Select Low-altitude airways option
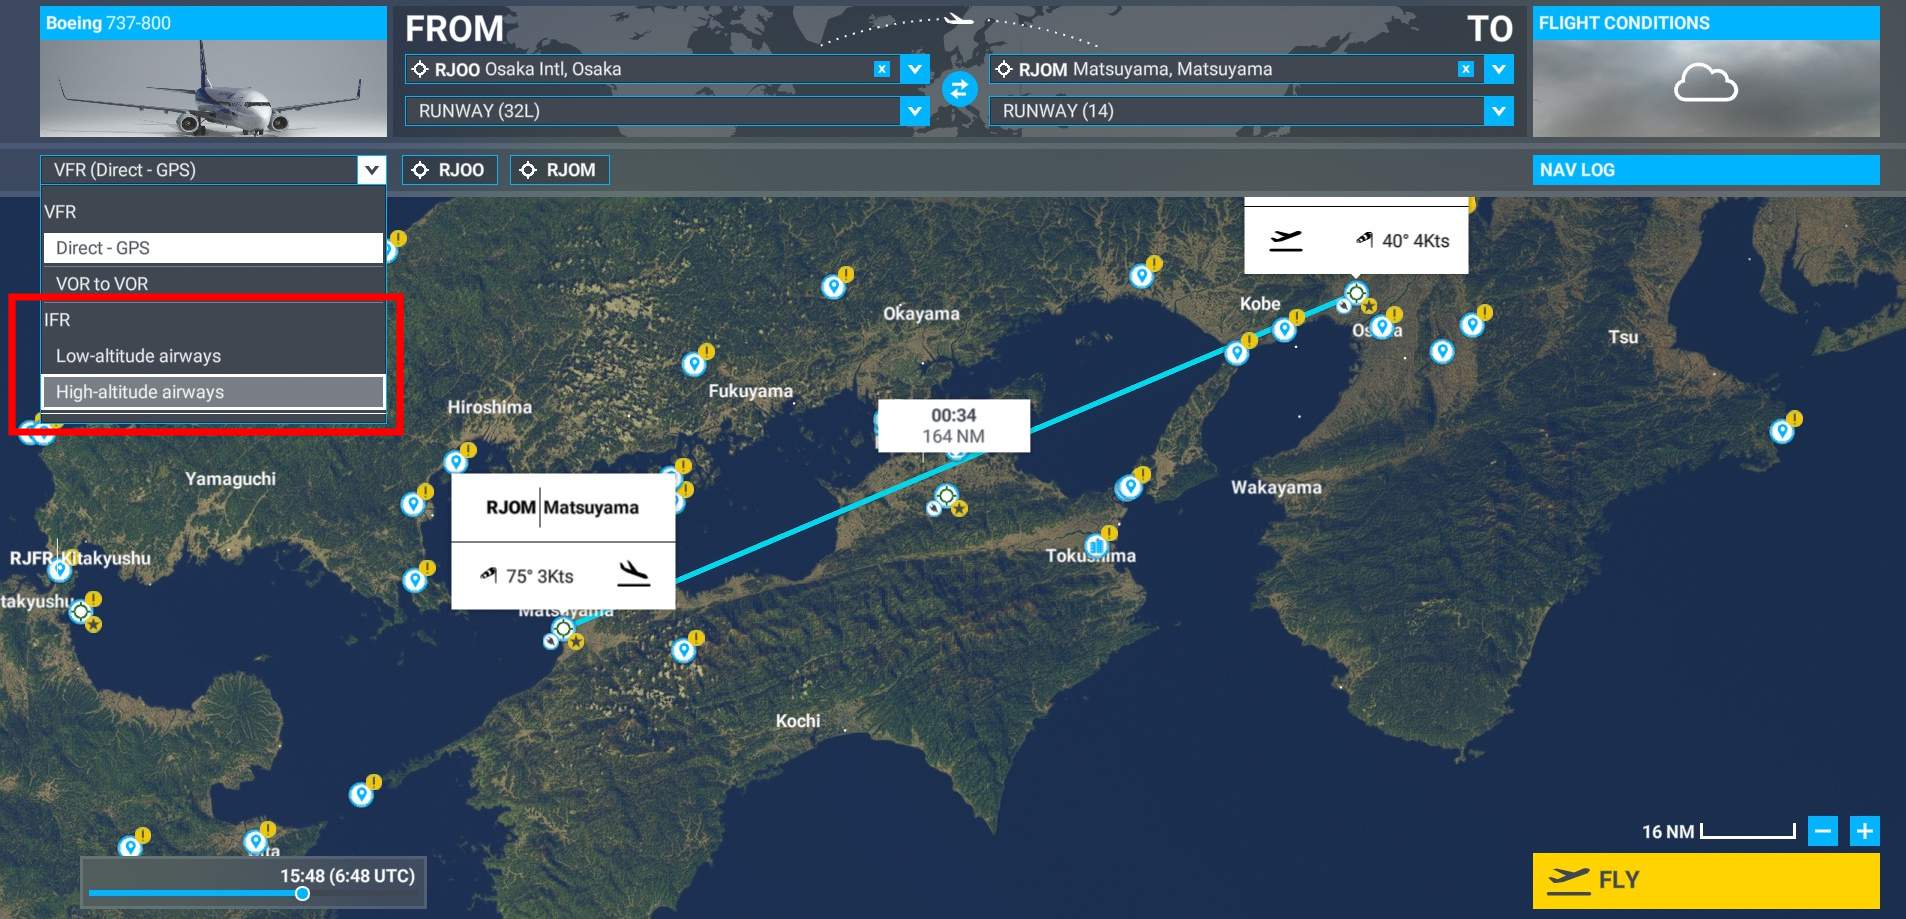This screenshot has height=919, width=1906. (x=213, y=356)
